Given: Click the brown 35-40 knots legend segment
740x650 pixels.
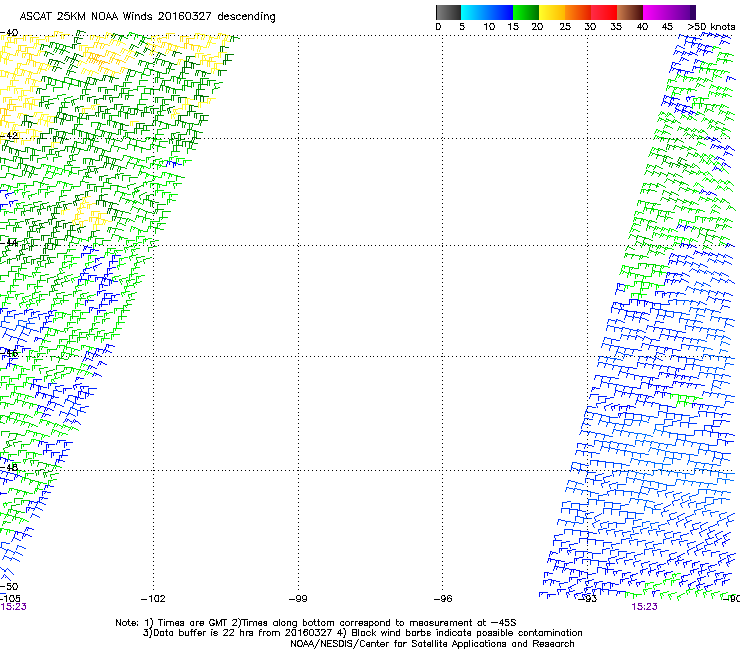Looking at the screenshot, I should coord(630,12).
